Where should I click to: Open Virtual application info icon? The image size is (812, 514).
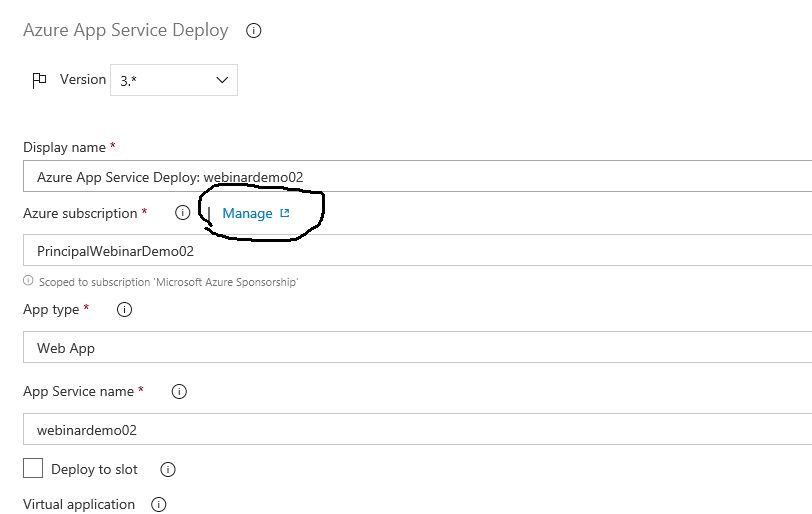[x=158, y=504]
